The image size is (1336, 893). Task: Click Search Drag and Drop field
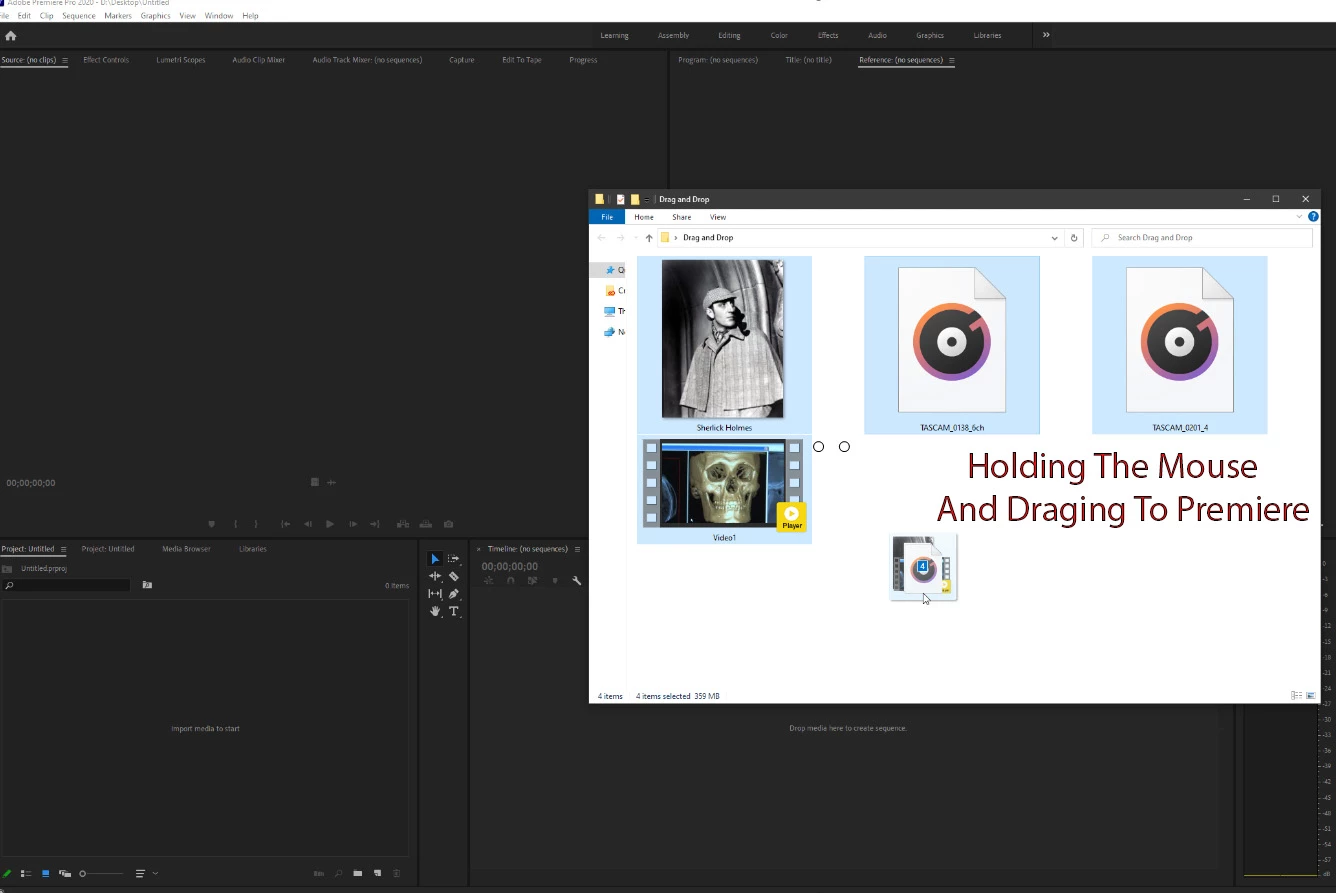click(x=1201, y=238)
